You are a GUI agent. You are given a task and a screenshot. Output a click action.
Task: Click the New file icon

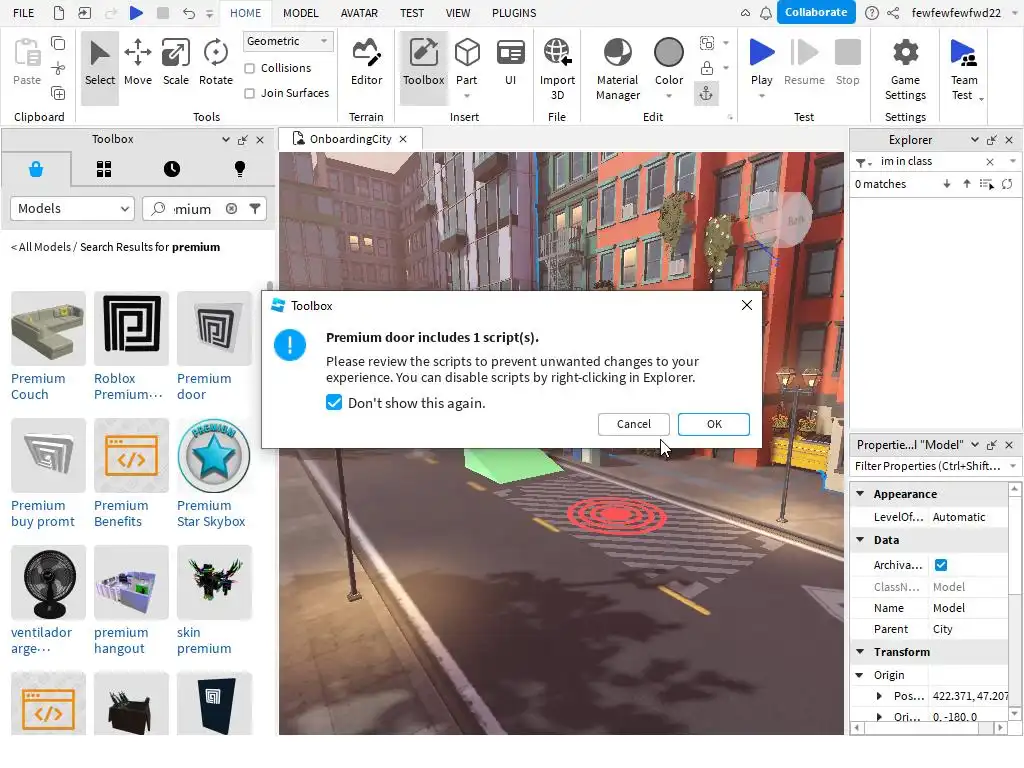coord(59,13)
